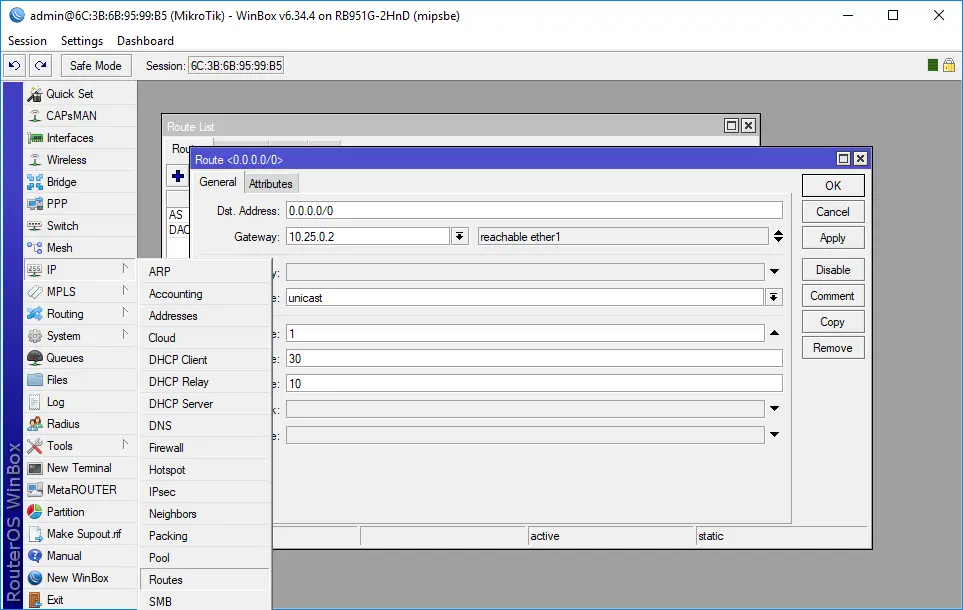The image size is (963, 610).
Task: Open Interfaces via its sidebar icon
Action: pos(35,138)
